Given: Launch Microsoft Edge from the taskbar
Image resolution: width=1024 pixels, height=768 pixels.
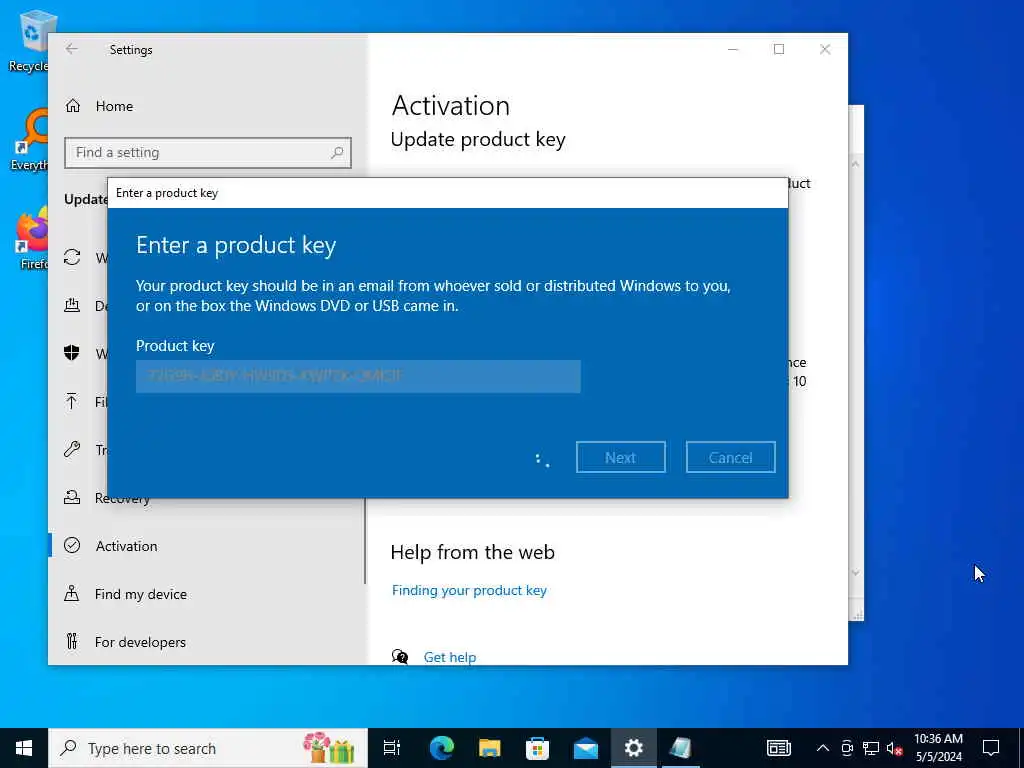Looking at the screenshot, I should [x=441, y=748].
